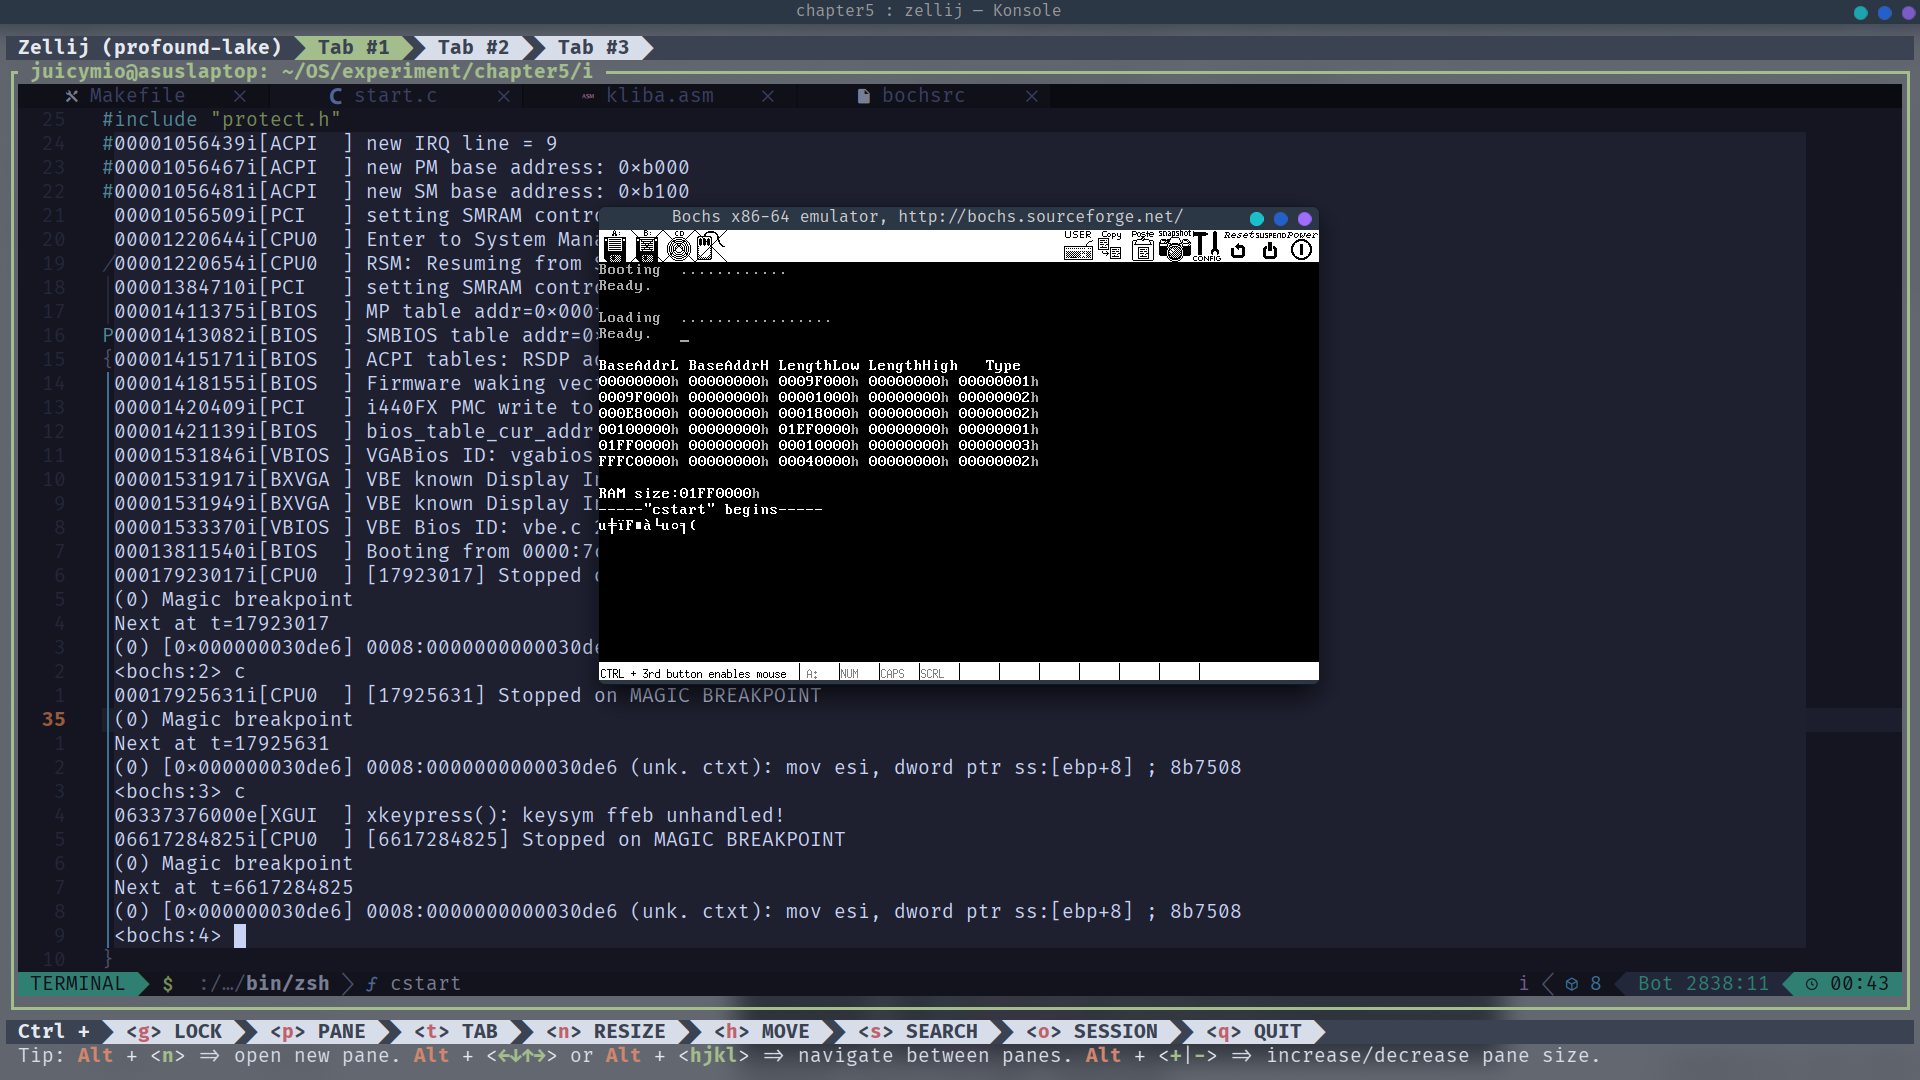The width and height of the screenshot is (1920, 1080).
Task: Switch to Zellij Tab #2
Action: click(x=473, y=47)
